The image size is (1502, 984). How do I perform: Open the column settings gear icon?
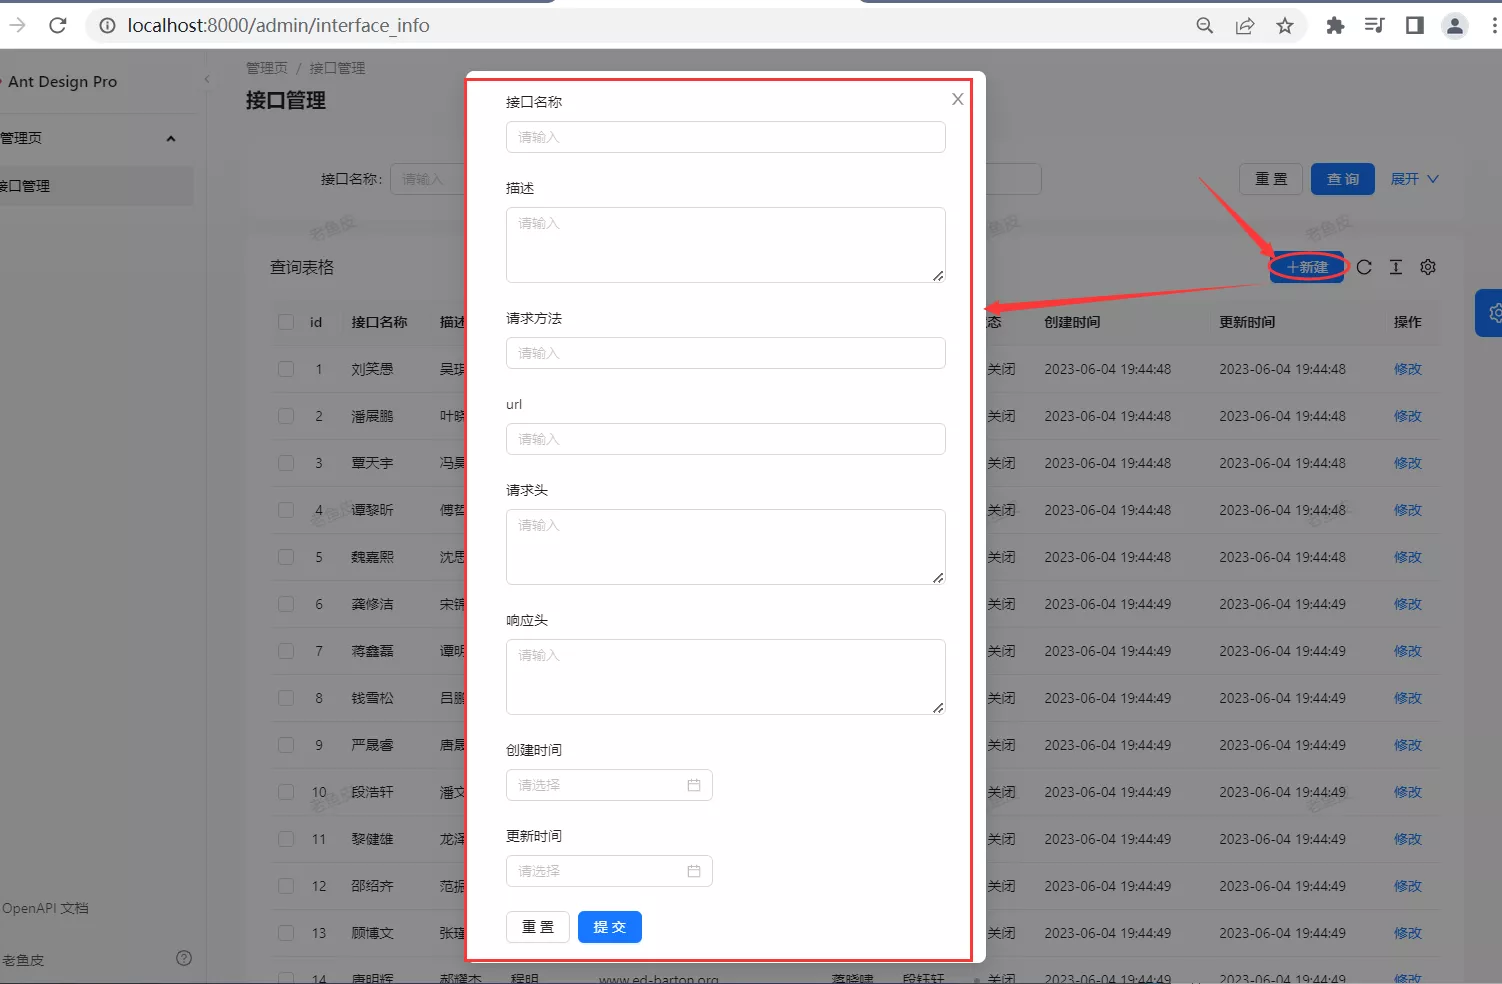click(1428, 267)
